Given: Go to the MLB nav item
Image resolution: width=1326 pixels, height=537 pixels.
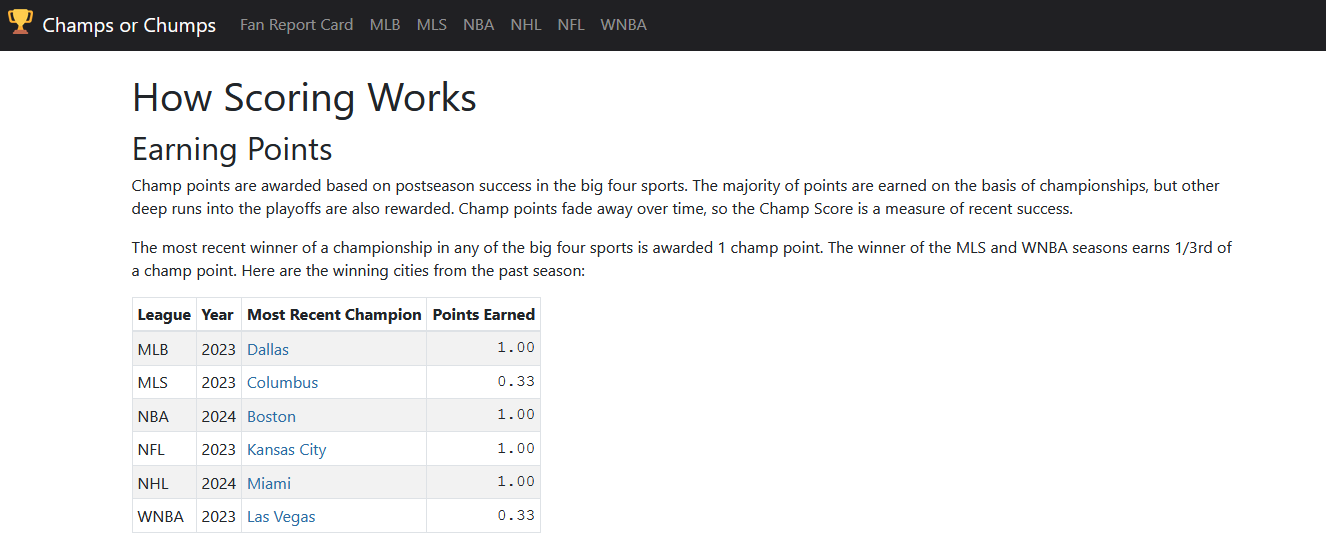Looking at the screenshot, I should [385, 25].
